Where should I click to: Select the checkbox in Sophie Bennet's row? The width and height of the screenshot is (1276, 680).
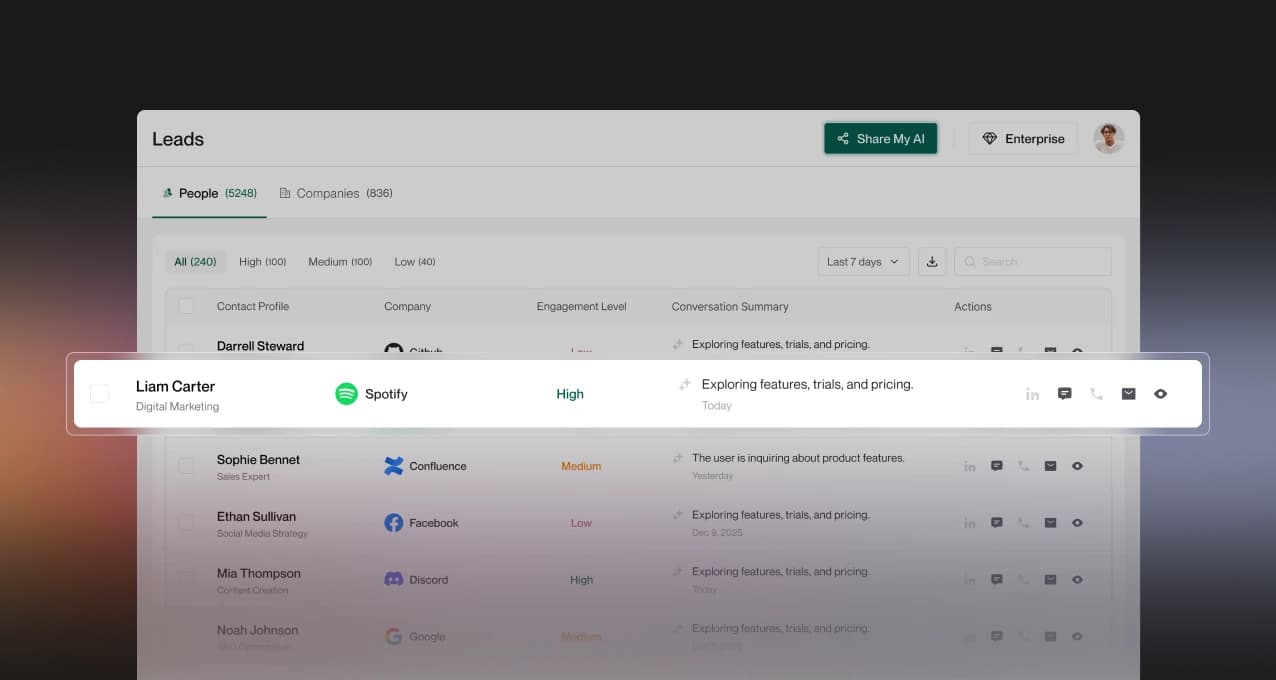186,466
